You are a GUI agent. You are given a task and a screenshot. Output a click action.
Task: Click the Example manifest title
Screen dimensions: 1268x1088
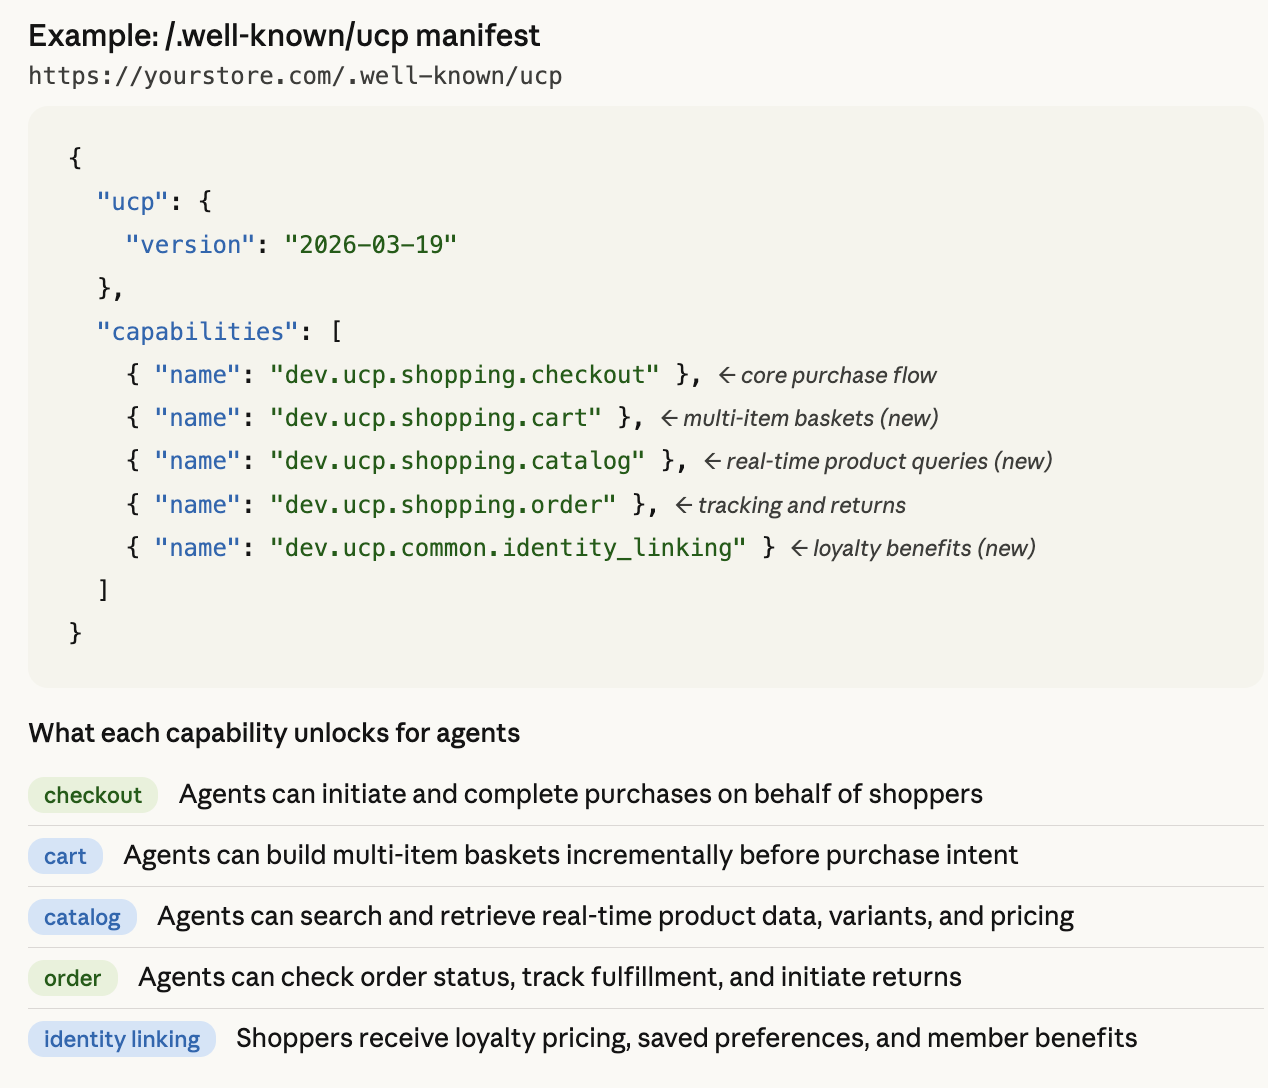pos(284,35)
